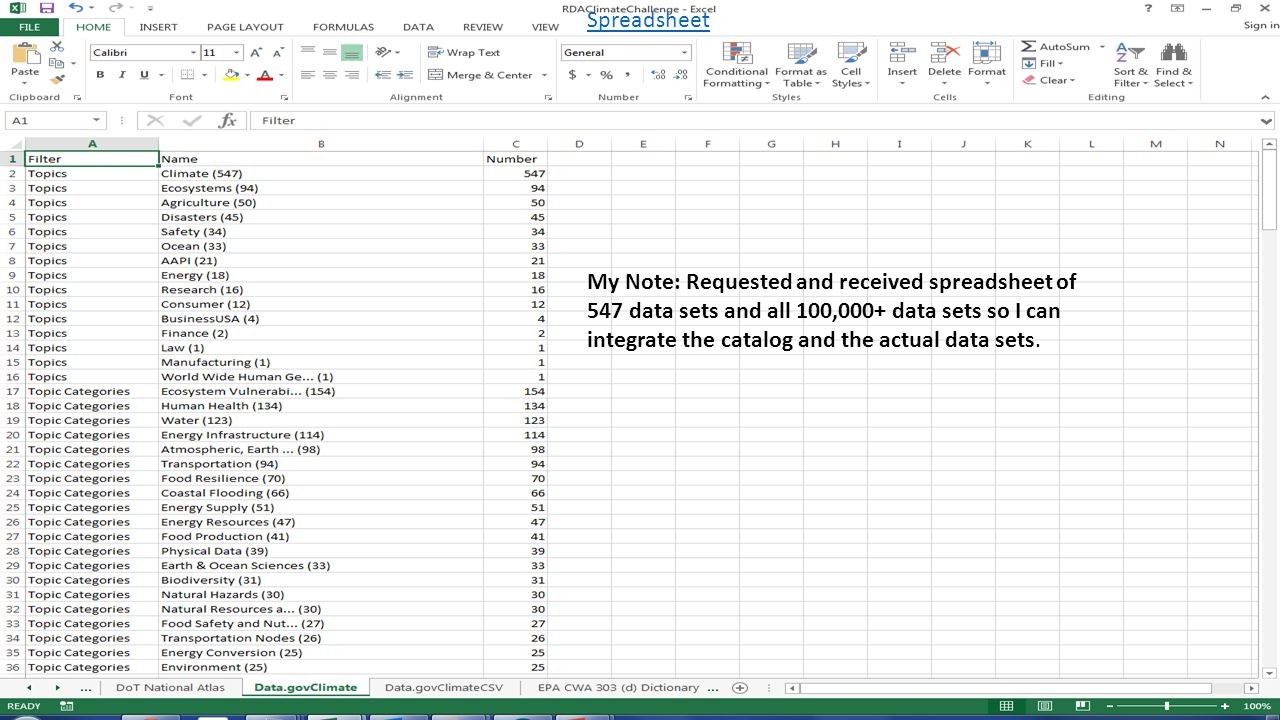Expand the formula bar chevron
Screen dimensions: 1280x720
pyautogui.click(x=1268, y=121)
